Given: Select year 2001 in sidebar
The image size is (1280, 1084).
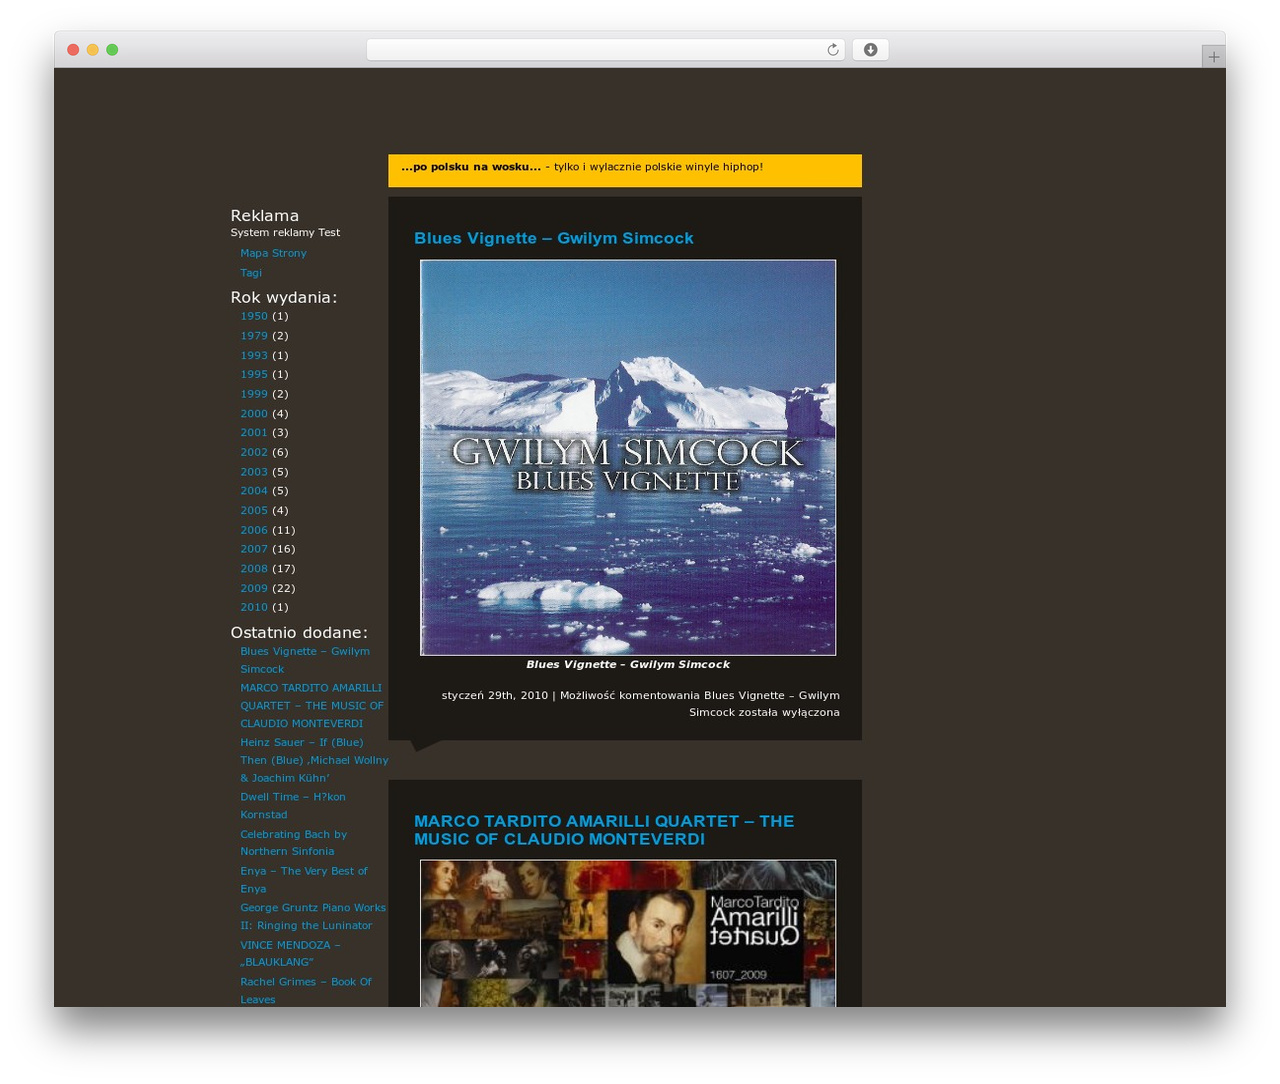Looking at the screenshot, I should (254, 433).
